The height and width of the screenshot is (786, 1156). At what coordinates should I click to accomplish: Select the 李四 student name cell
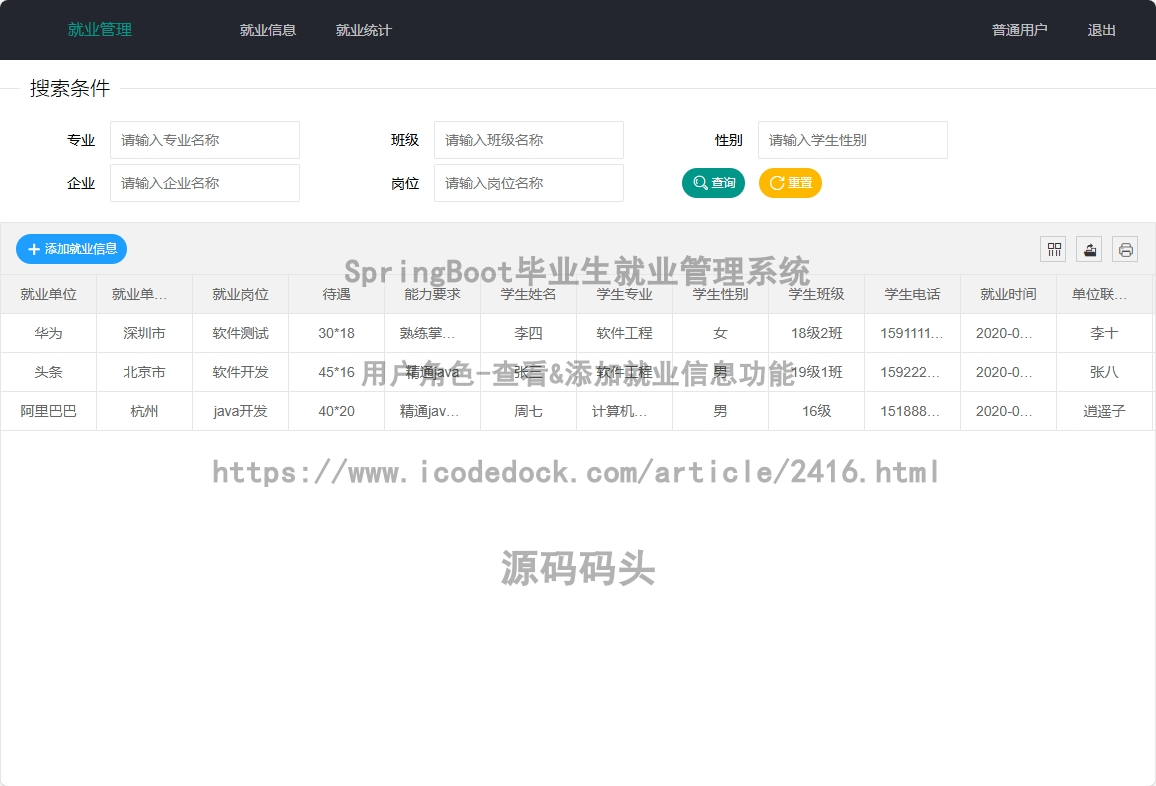528,333
